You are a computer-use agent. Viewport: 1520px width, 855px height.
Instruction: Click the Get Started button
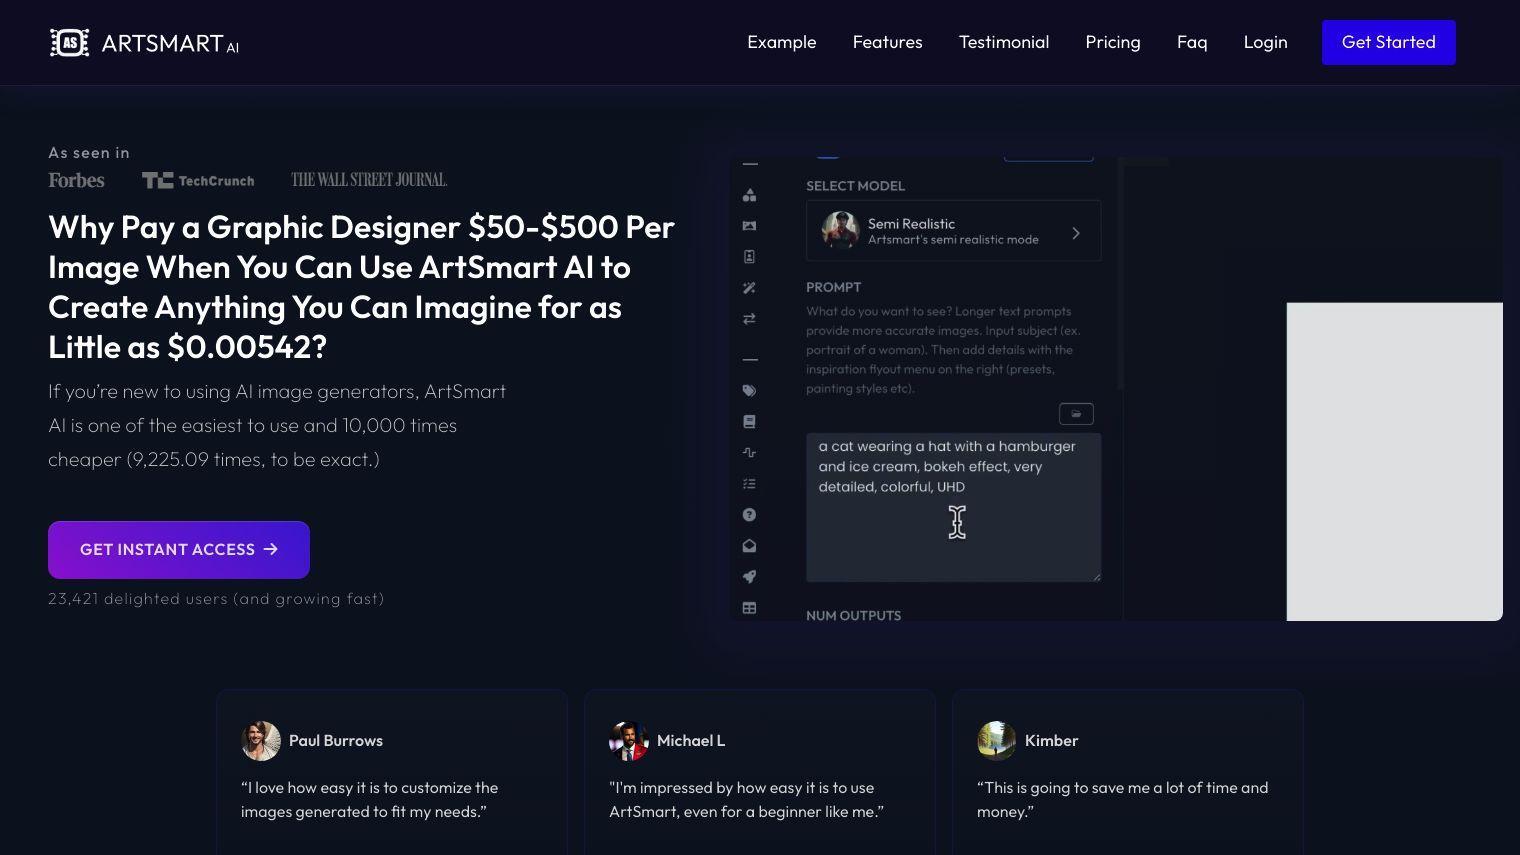1389,42
